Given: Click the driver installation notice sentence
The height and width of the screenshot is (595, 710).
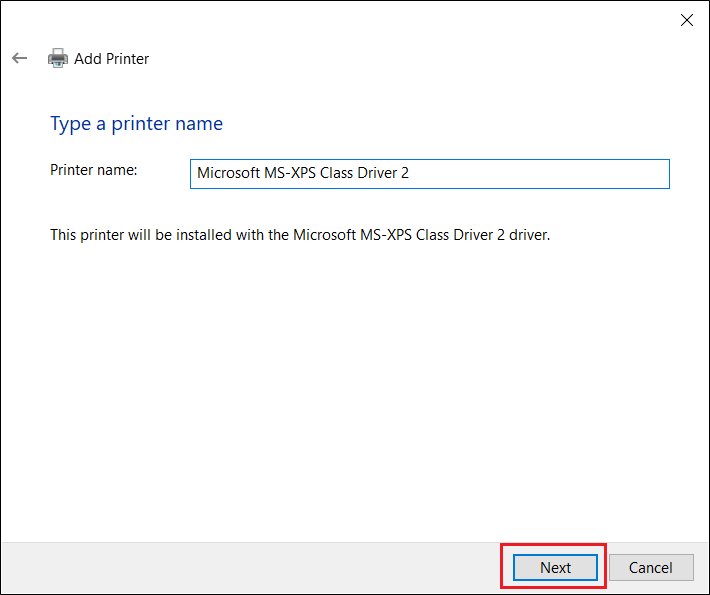Looking at the screenshot, I should (300, 235).
